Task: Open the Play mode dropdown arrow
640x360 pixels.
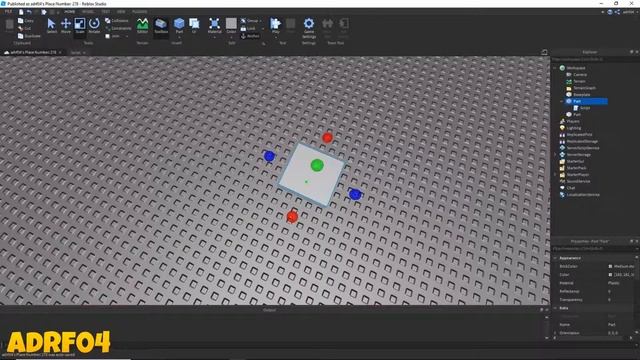Action: tap(276, 38)
